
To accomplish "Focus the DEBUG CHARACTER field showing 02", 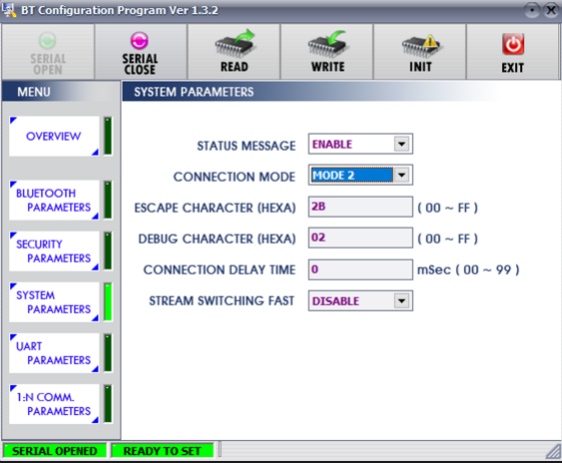I will click(x=360, y=238).
